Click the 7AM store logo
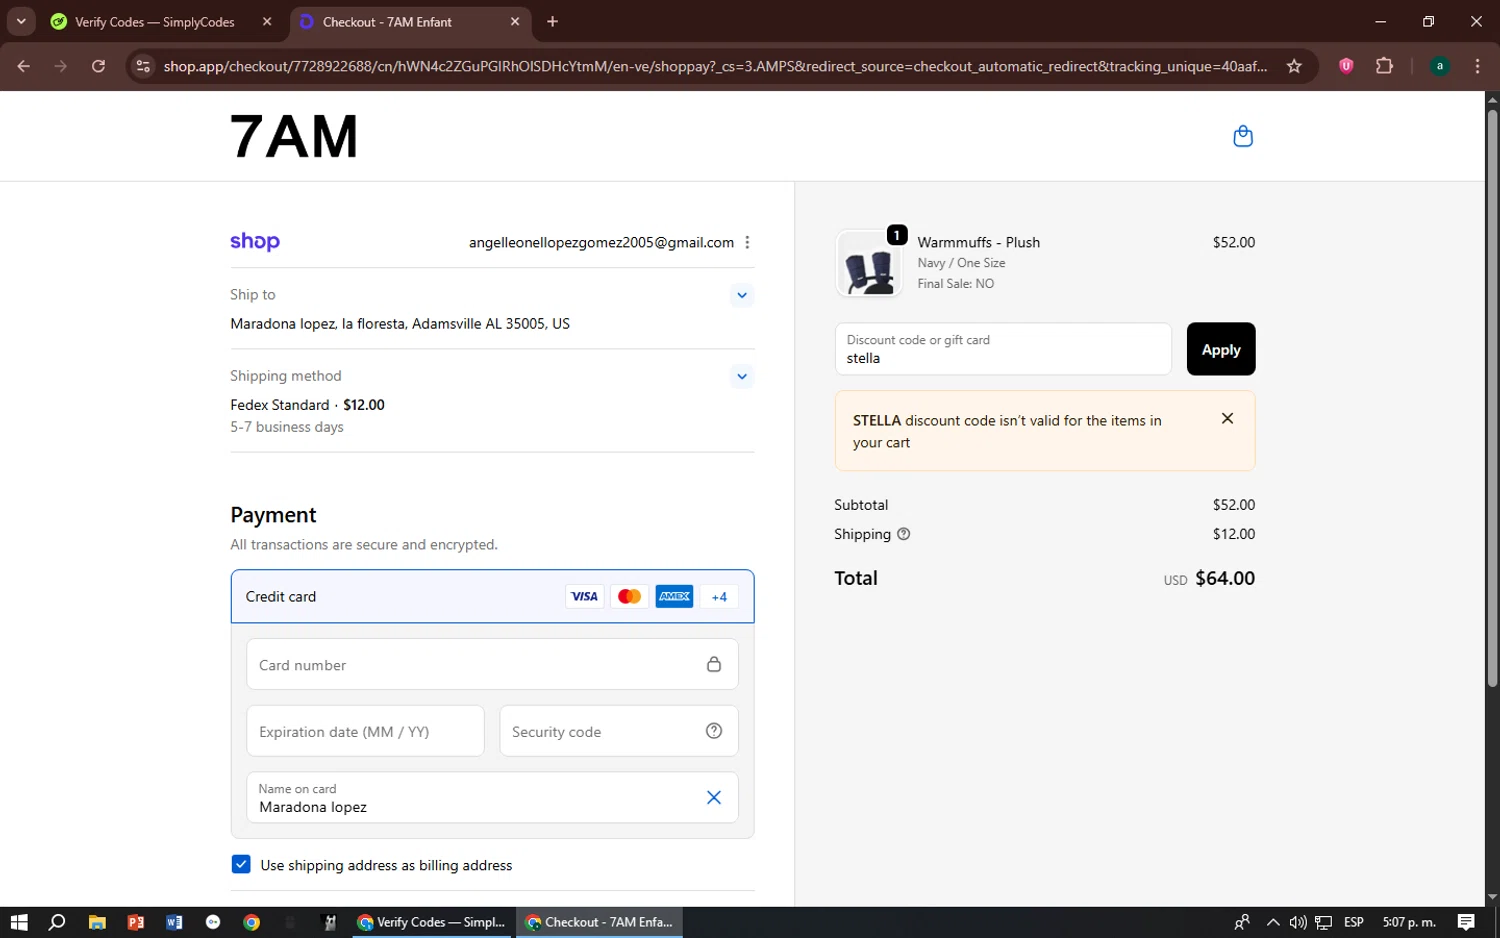 tap(294, 136)
